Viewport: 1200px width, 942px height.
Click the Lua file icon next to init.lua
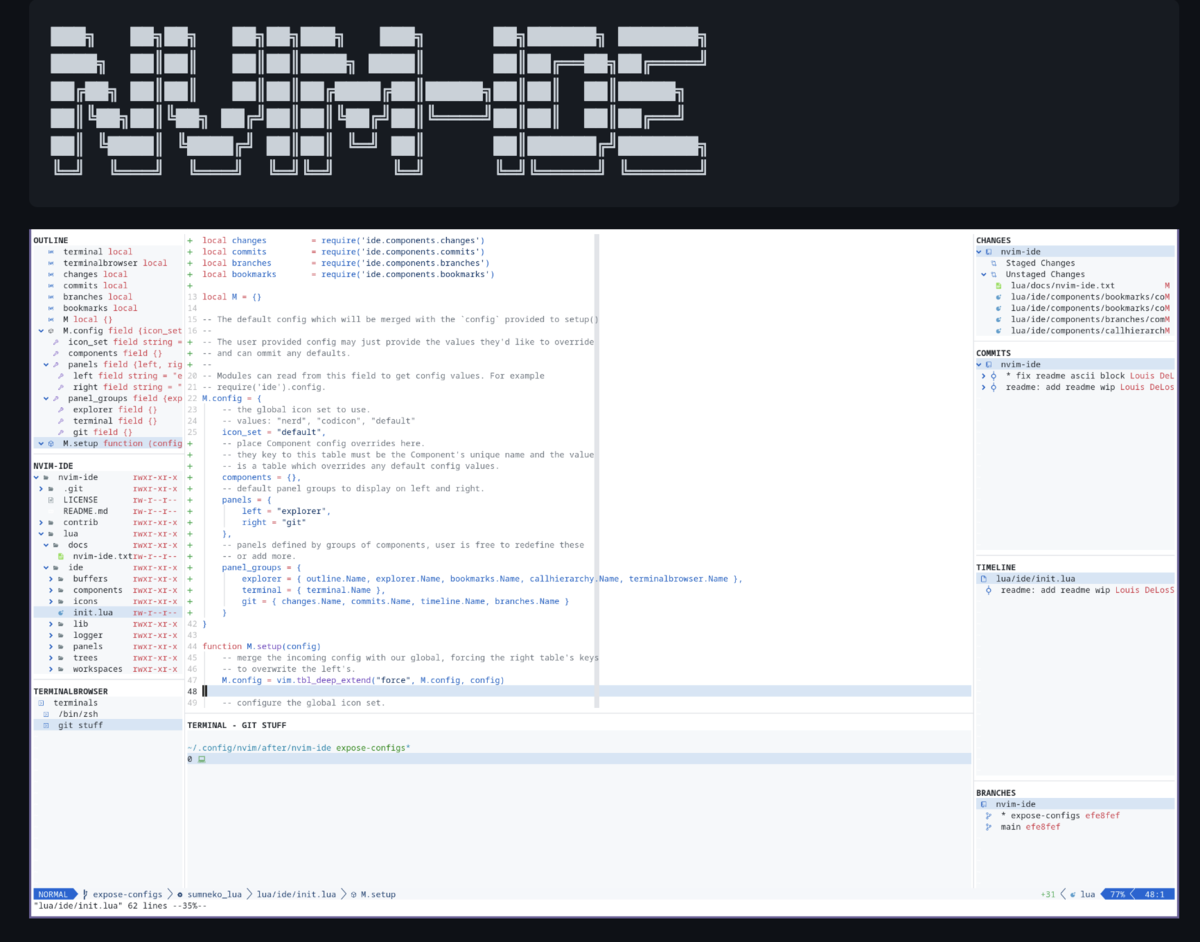point(62,612)
